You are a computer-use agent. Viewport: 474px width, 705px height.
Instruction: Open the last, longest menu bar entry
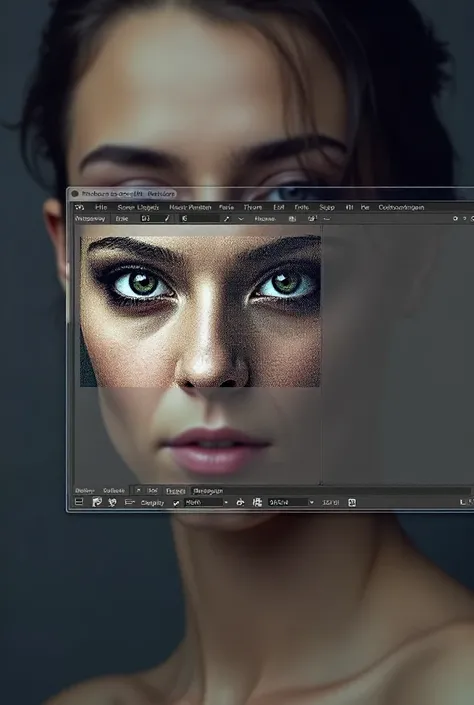(401, 207)
